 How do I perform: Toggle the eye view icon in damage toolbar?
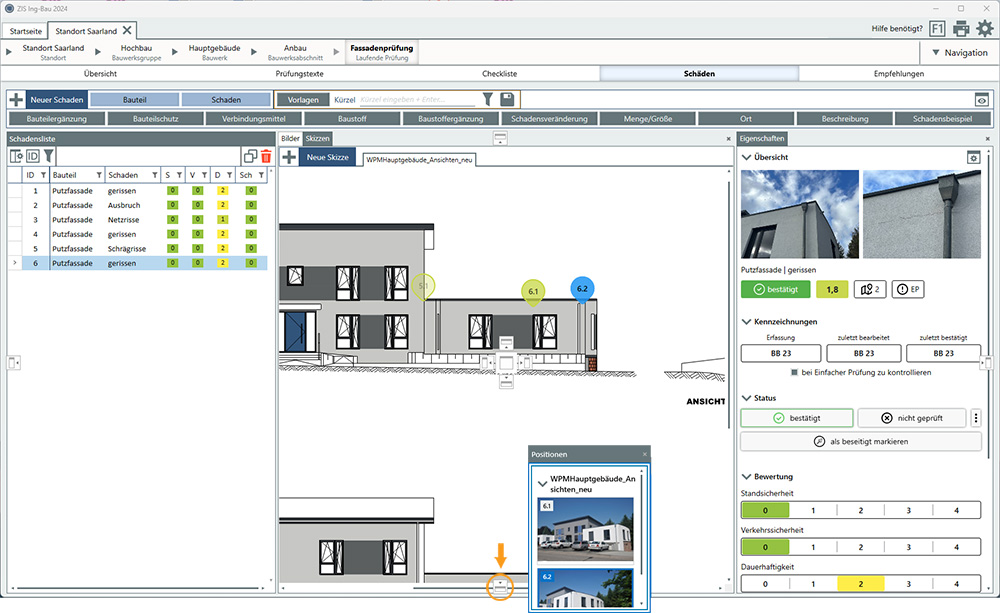tap(982, 100)
